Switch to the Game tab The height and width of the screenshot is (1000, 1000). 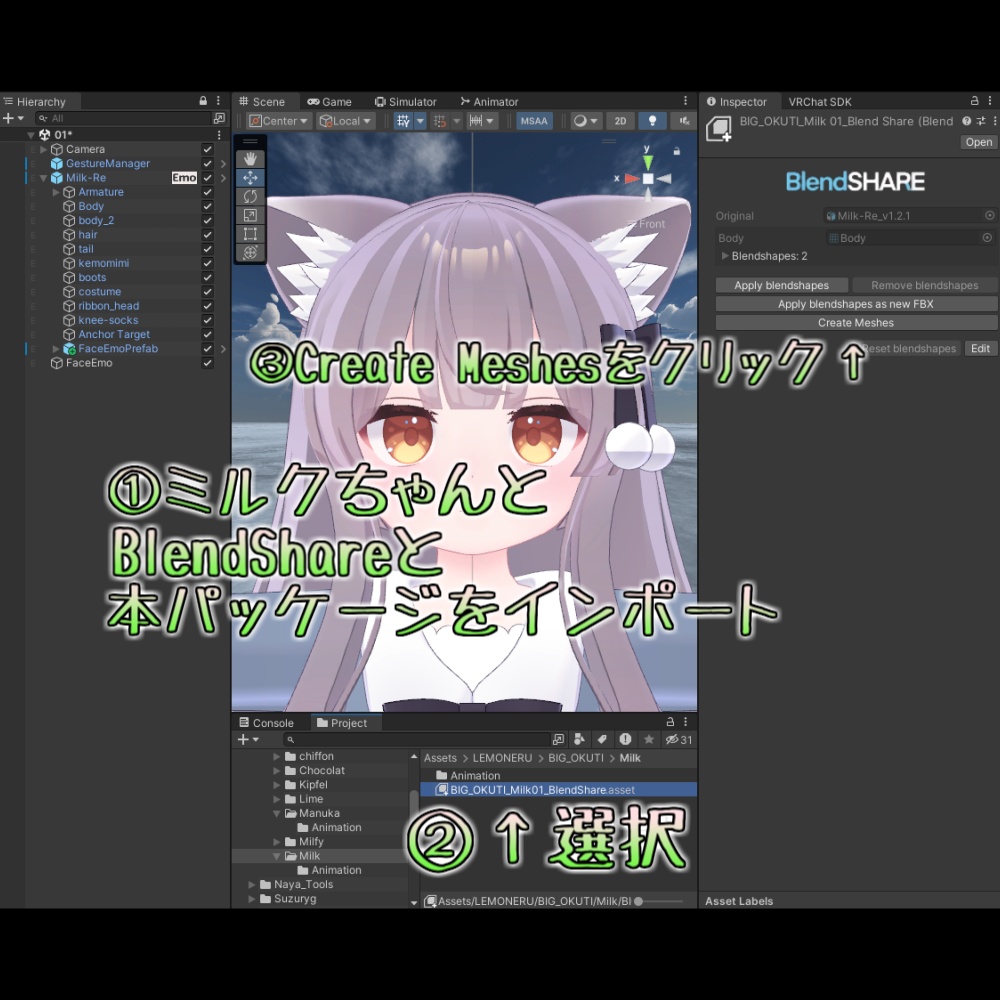(329, 101)
